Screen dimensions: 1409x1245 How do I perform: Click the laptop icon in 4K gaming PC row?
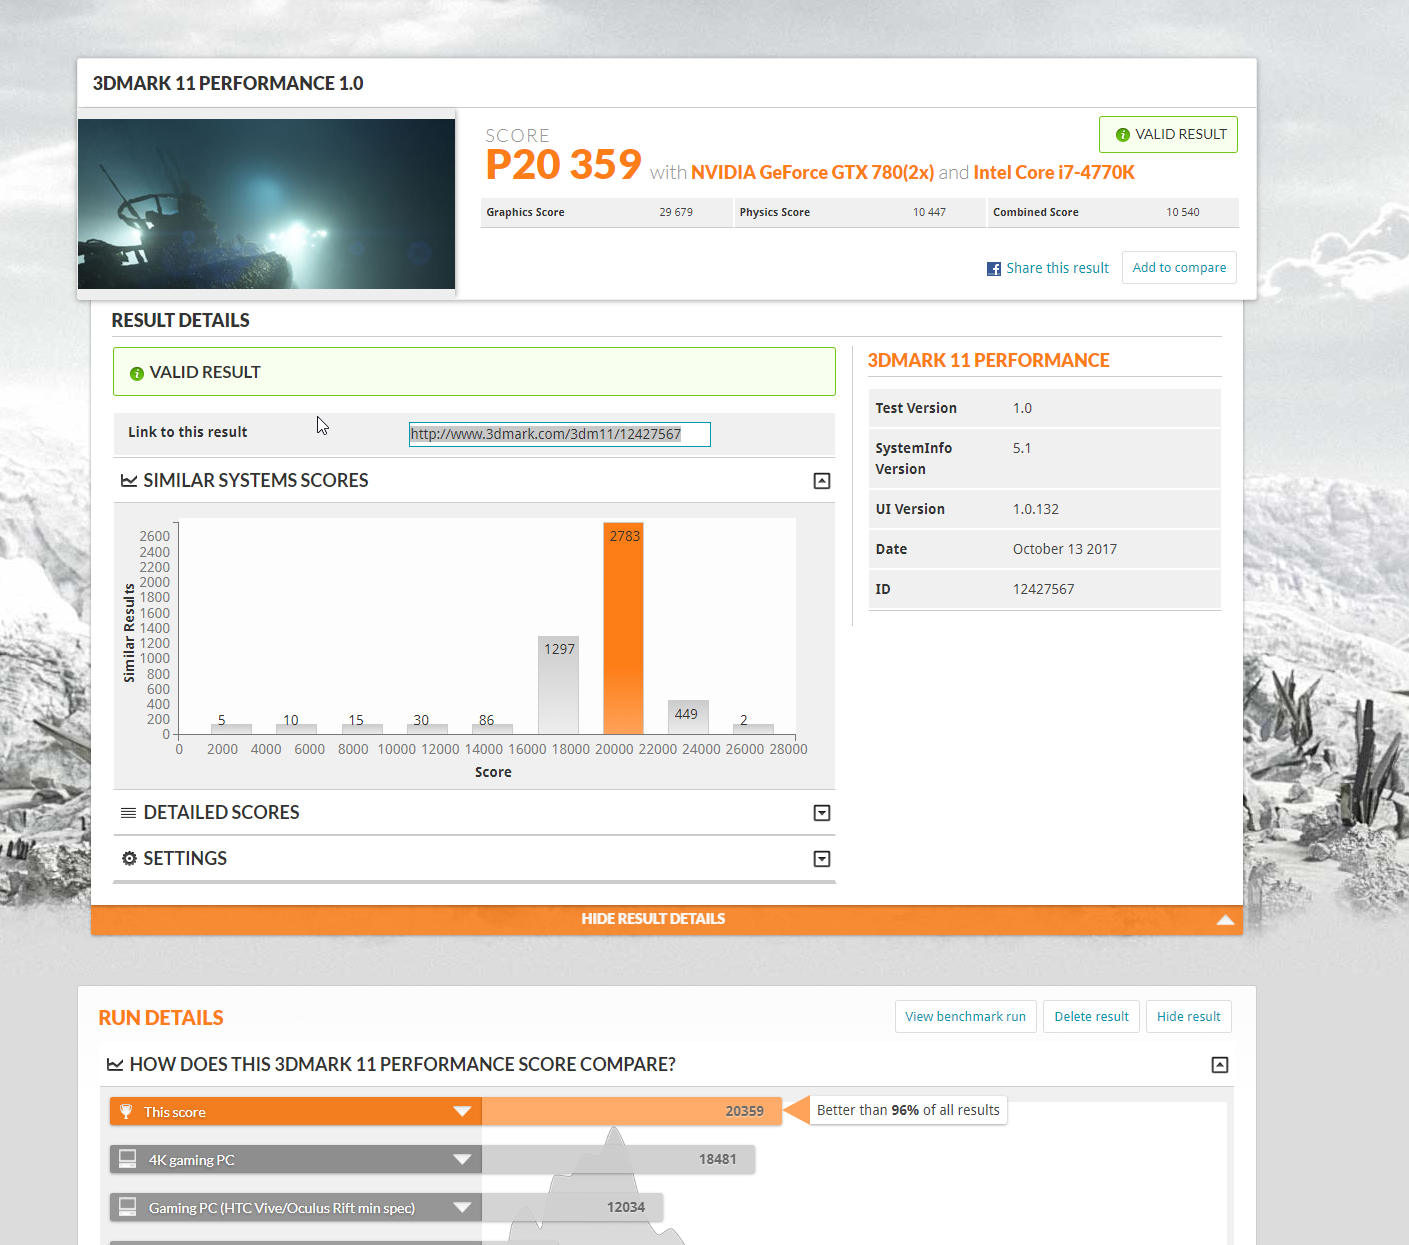[128, 1159]
